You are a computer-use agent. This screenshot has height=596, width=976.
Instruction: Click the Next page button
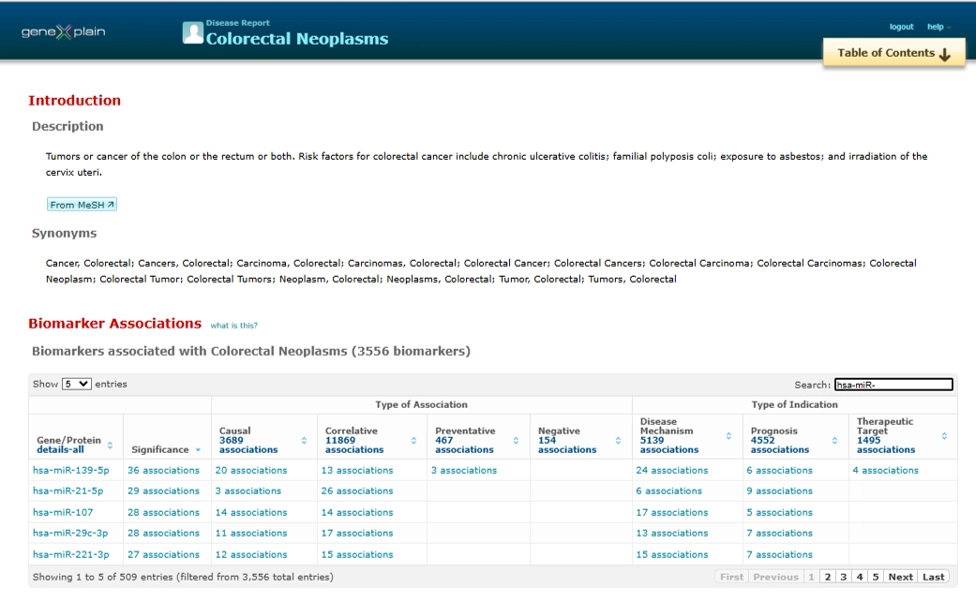click(x=900, y=577)
